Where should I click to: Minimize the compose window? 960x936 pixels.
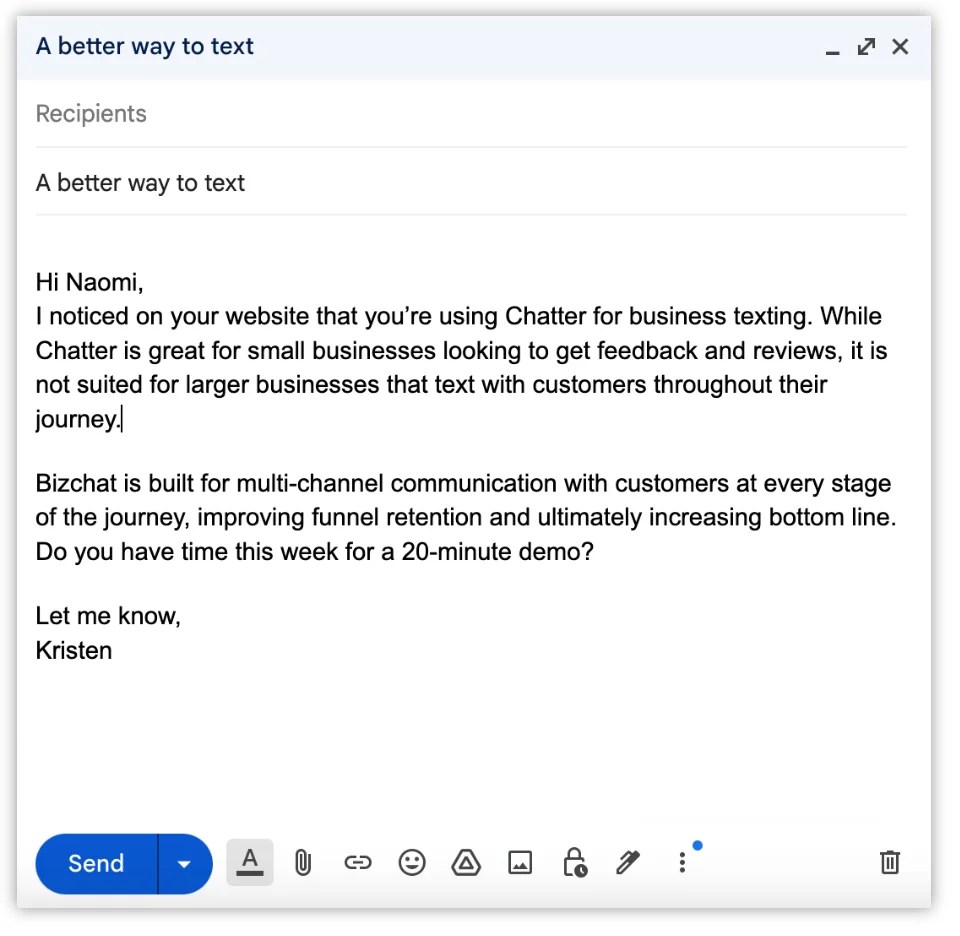click(x=832, y=48)
